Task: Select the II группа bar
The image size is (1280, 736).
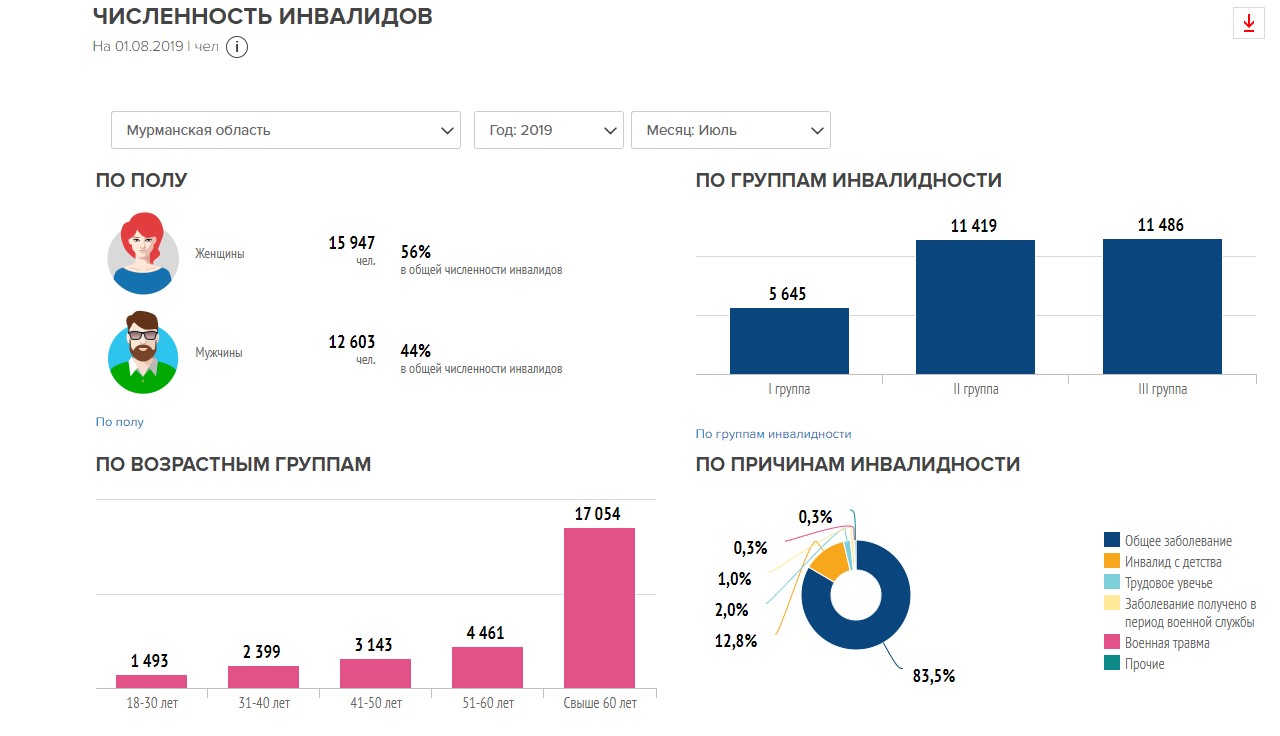Action: click(x=975, y=308)
